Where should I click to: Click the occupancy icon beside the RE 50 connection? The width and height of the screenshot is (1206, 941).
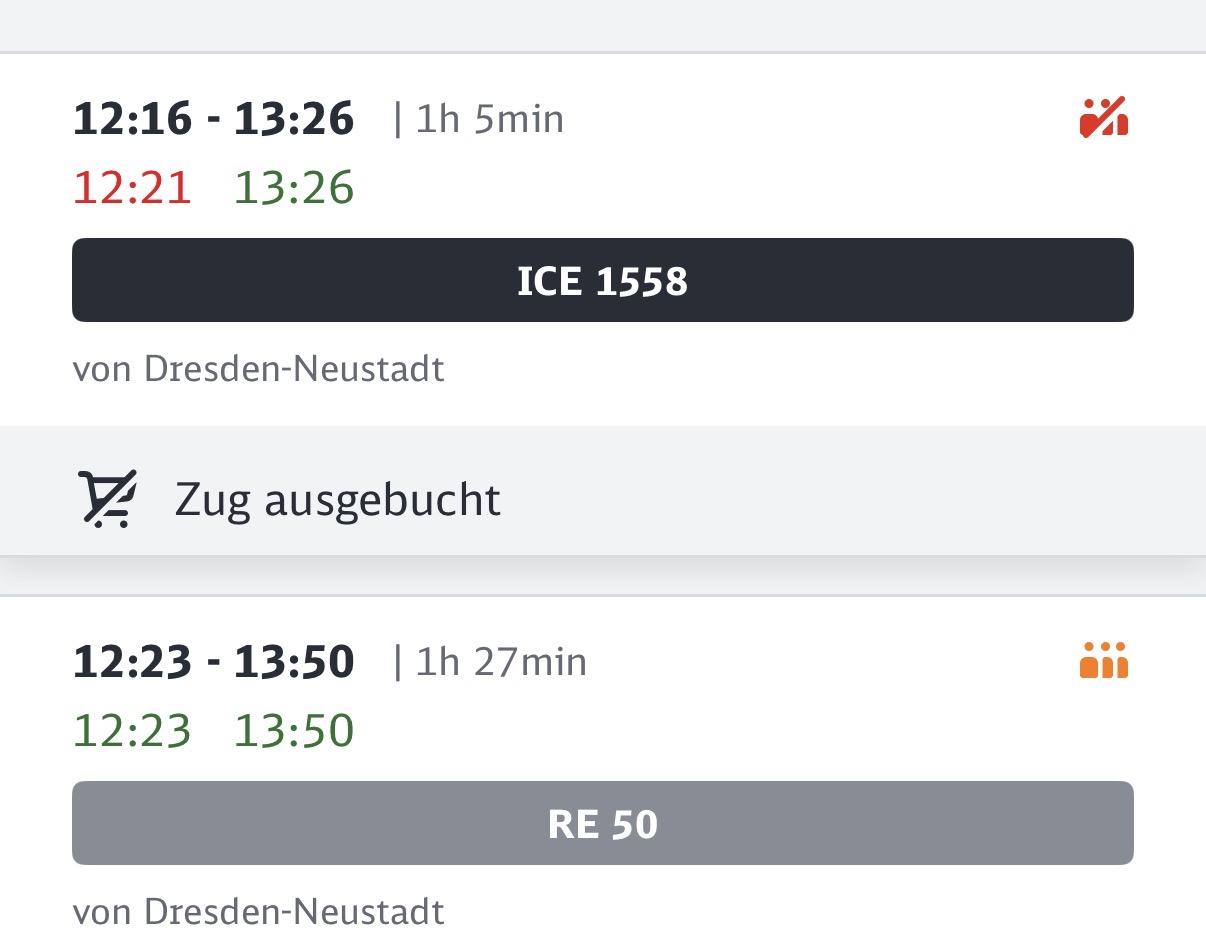point(1103,659)
